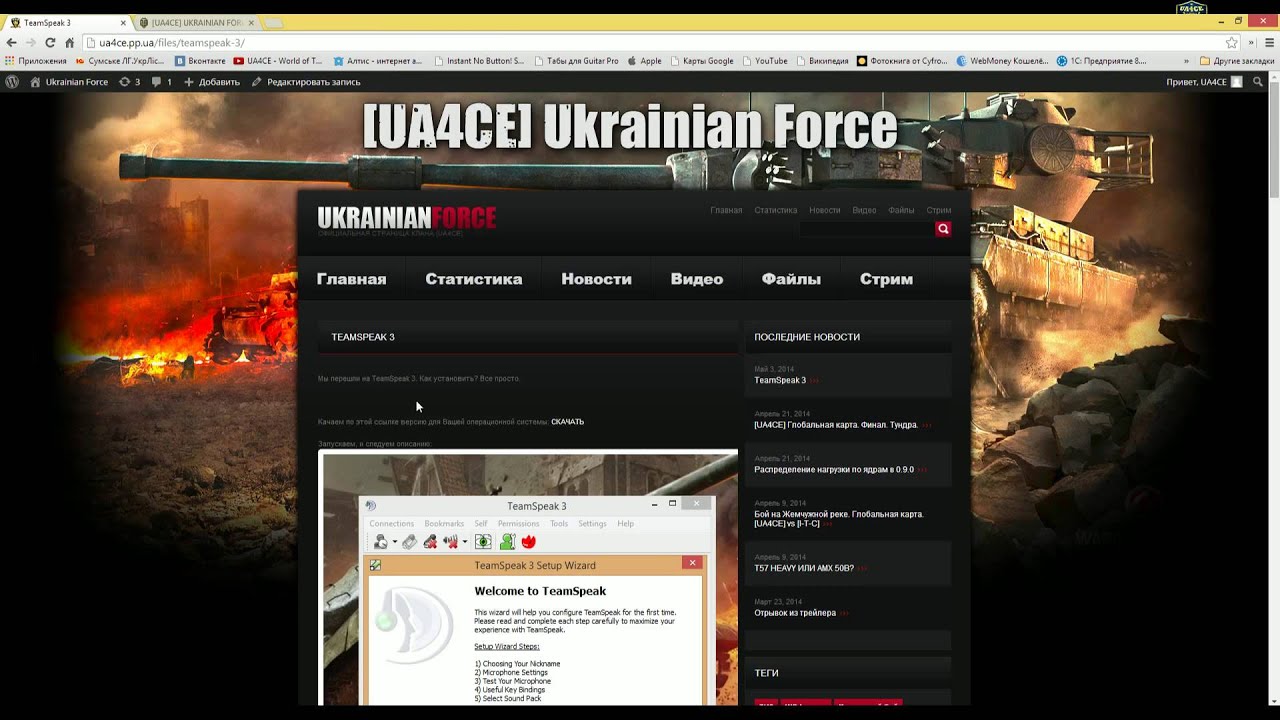Open the WordPress logo admin menu

click(12, 82)
